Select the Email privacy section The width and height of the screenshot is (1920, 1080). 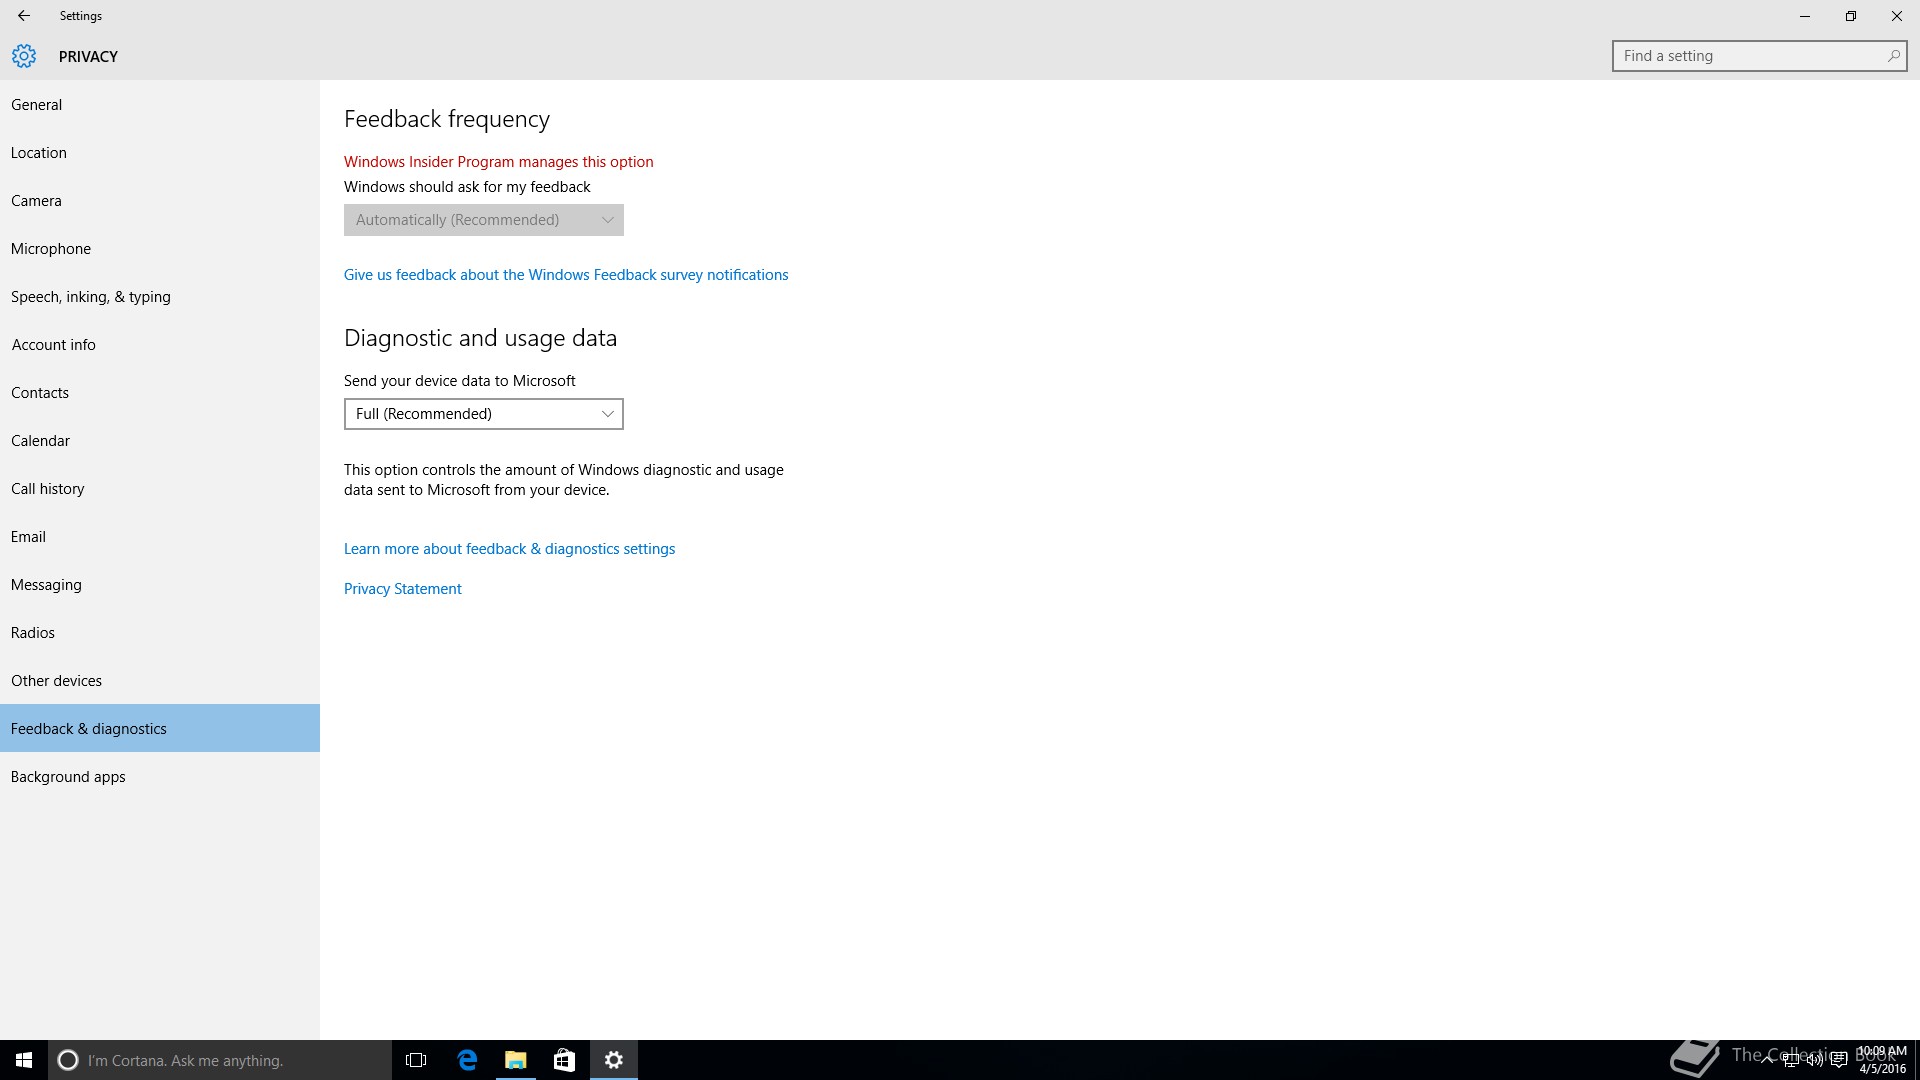[x=160, y=537]
